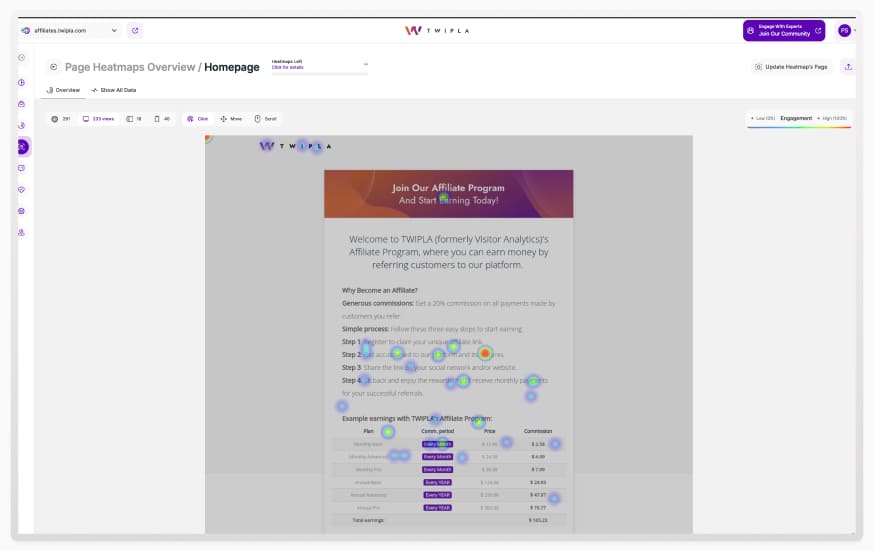Switch to the tablet device filter showing 18
Viewport: 874px width, 551px height.
134,119
